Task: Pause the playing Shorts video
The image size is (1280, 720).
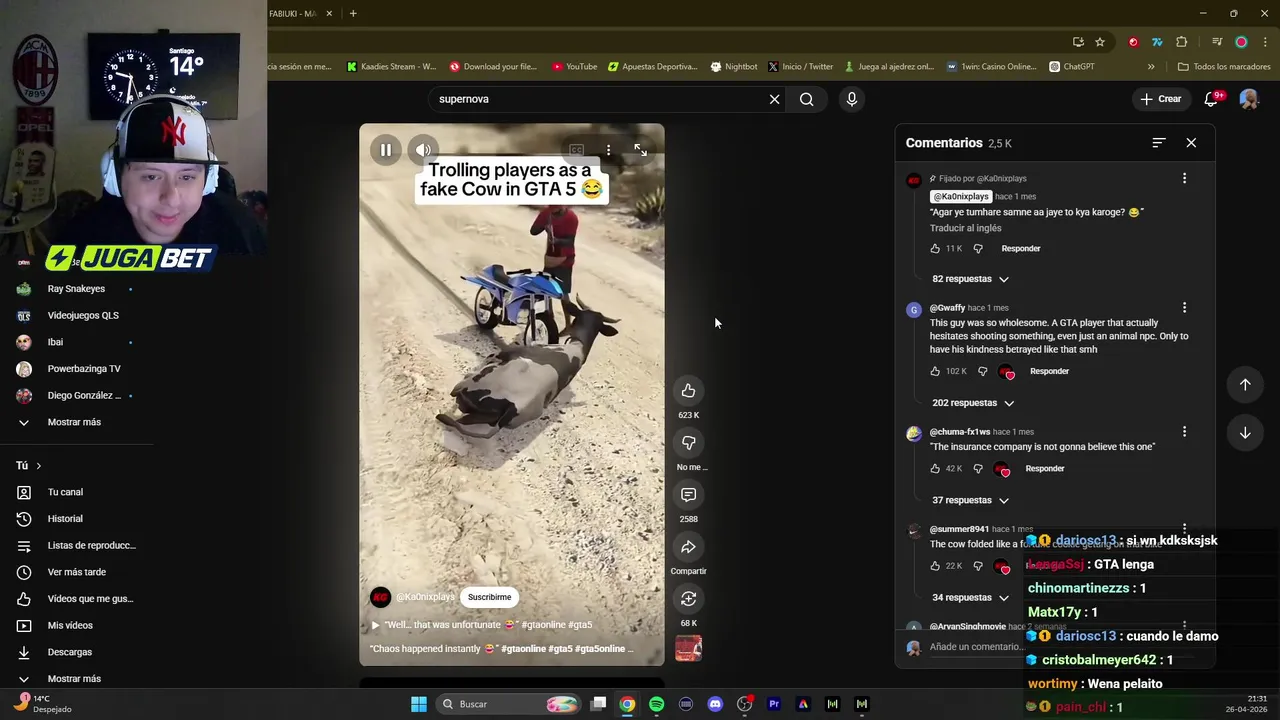Action: coord(386,150)
